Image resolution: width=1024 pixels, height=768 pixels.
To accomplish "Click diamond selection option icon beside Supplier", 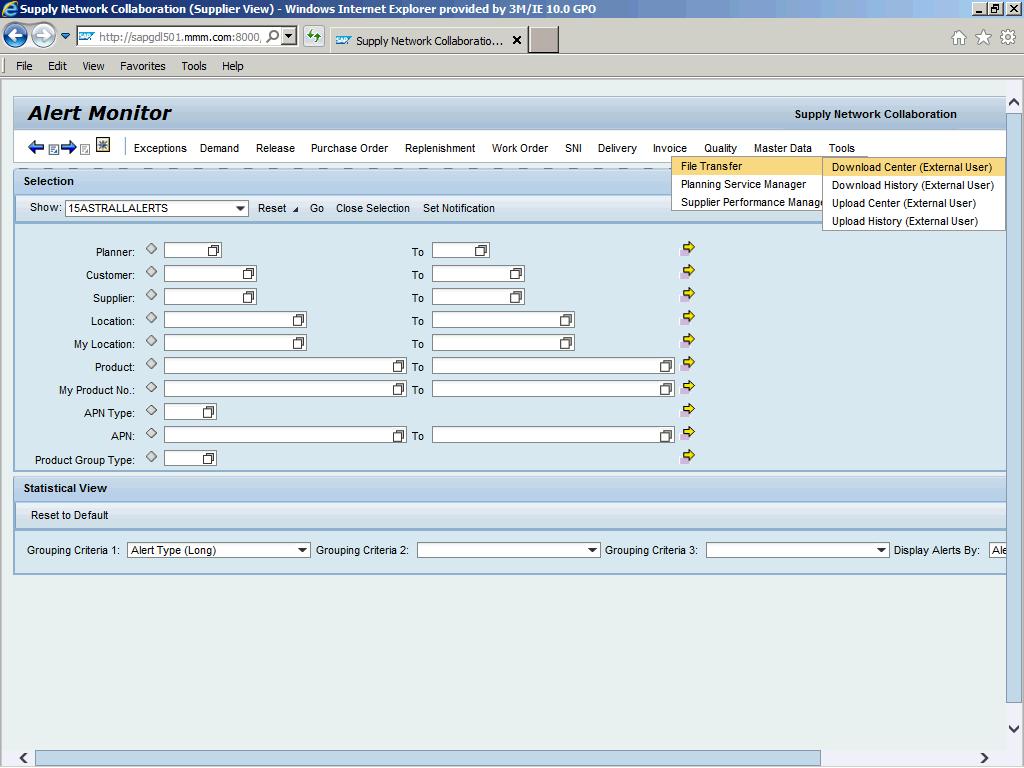I will (x=152, y=295).
